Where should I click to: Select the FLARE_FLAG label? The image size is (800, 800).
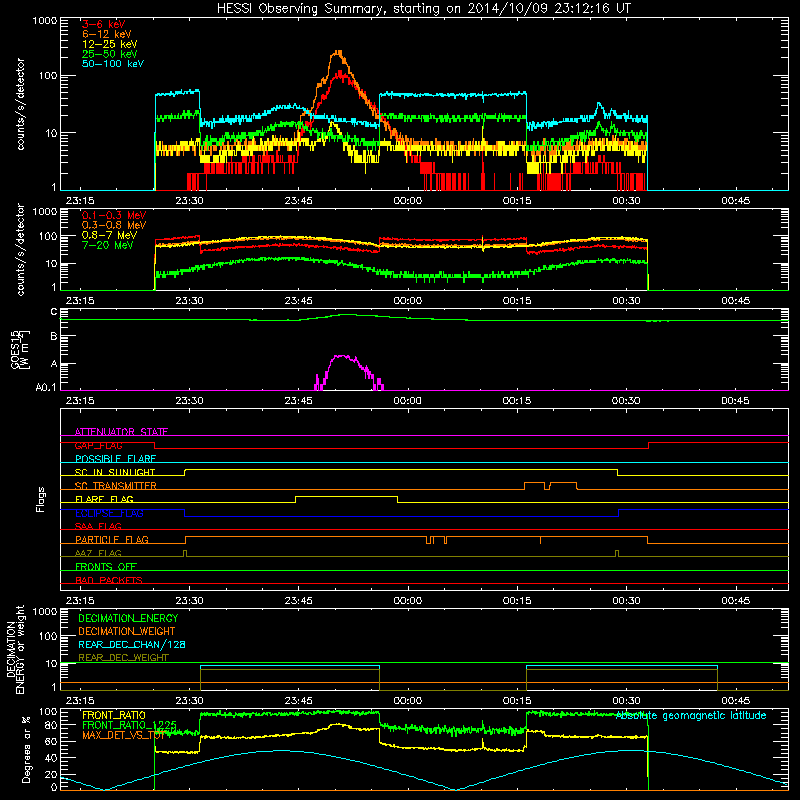click(104, 499)
